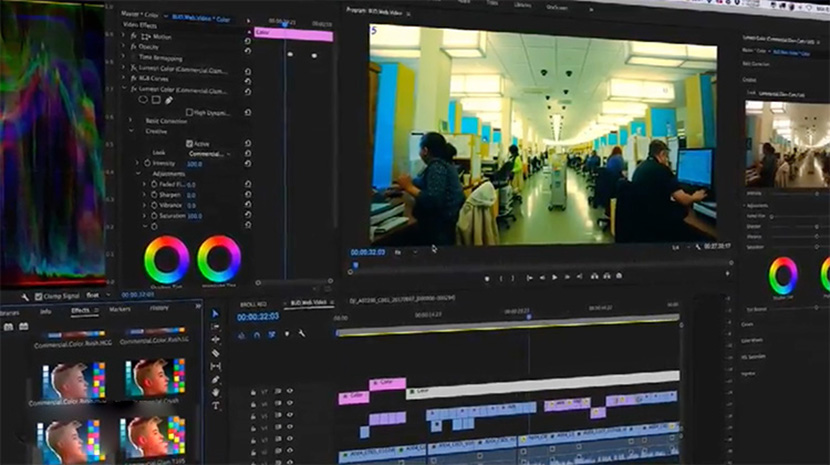Add marker in Program monitor transport
This screenshot has width=830, height=465.
coord(487,279)
